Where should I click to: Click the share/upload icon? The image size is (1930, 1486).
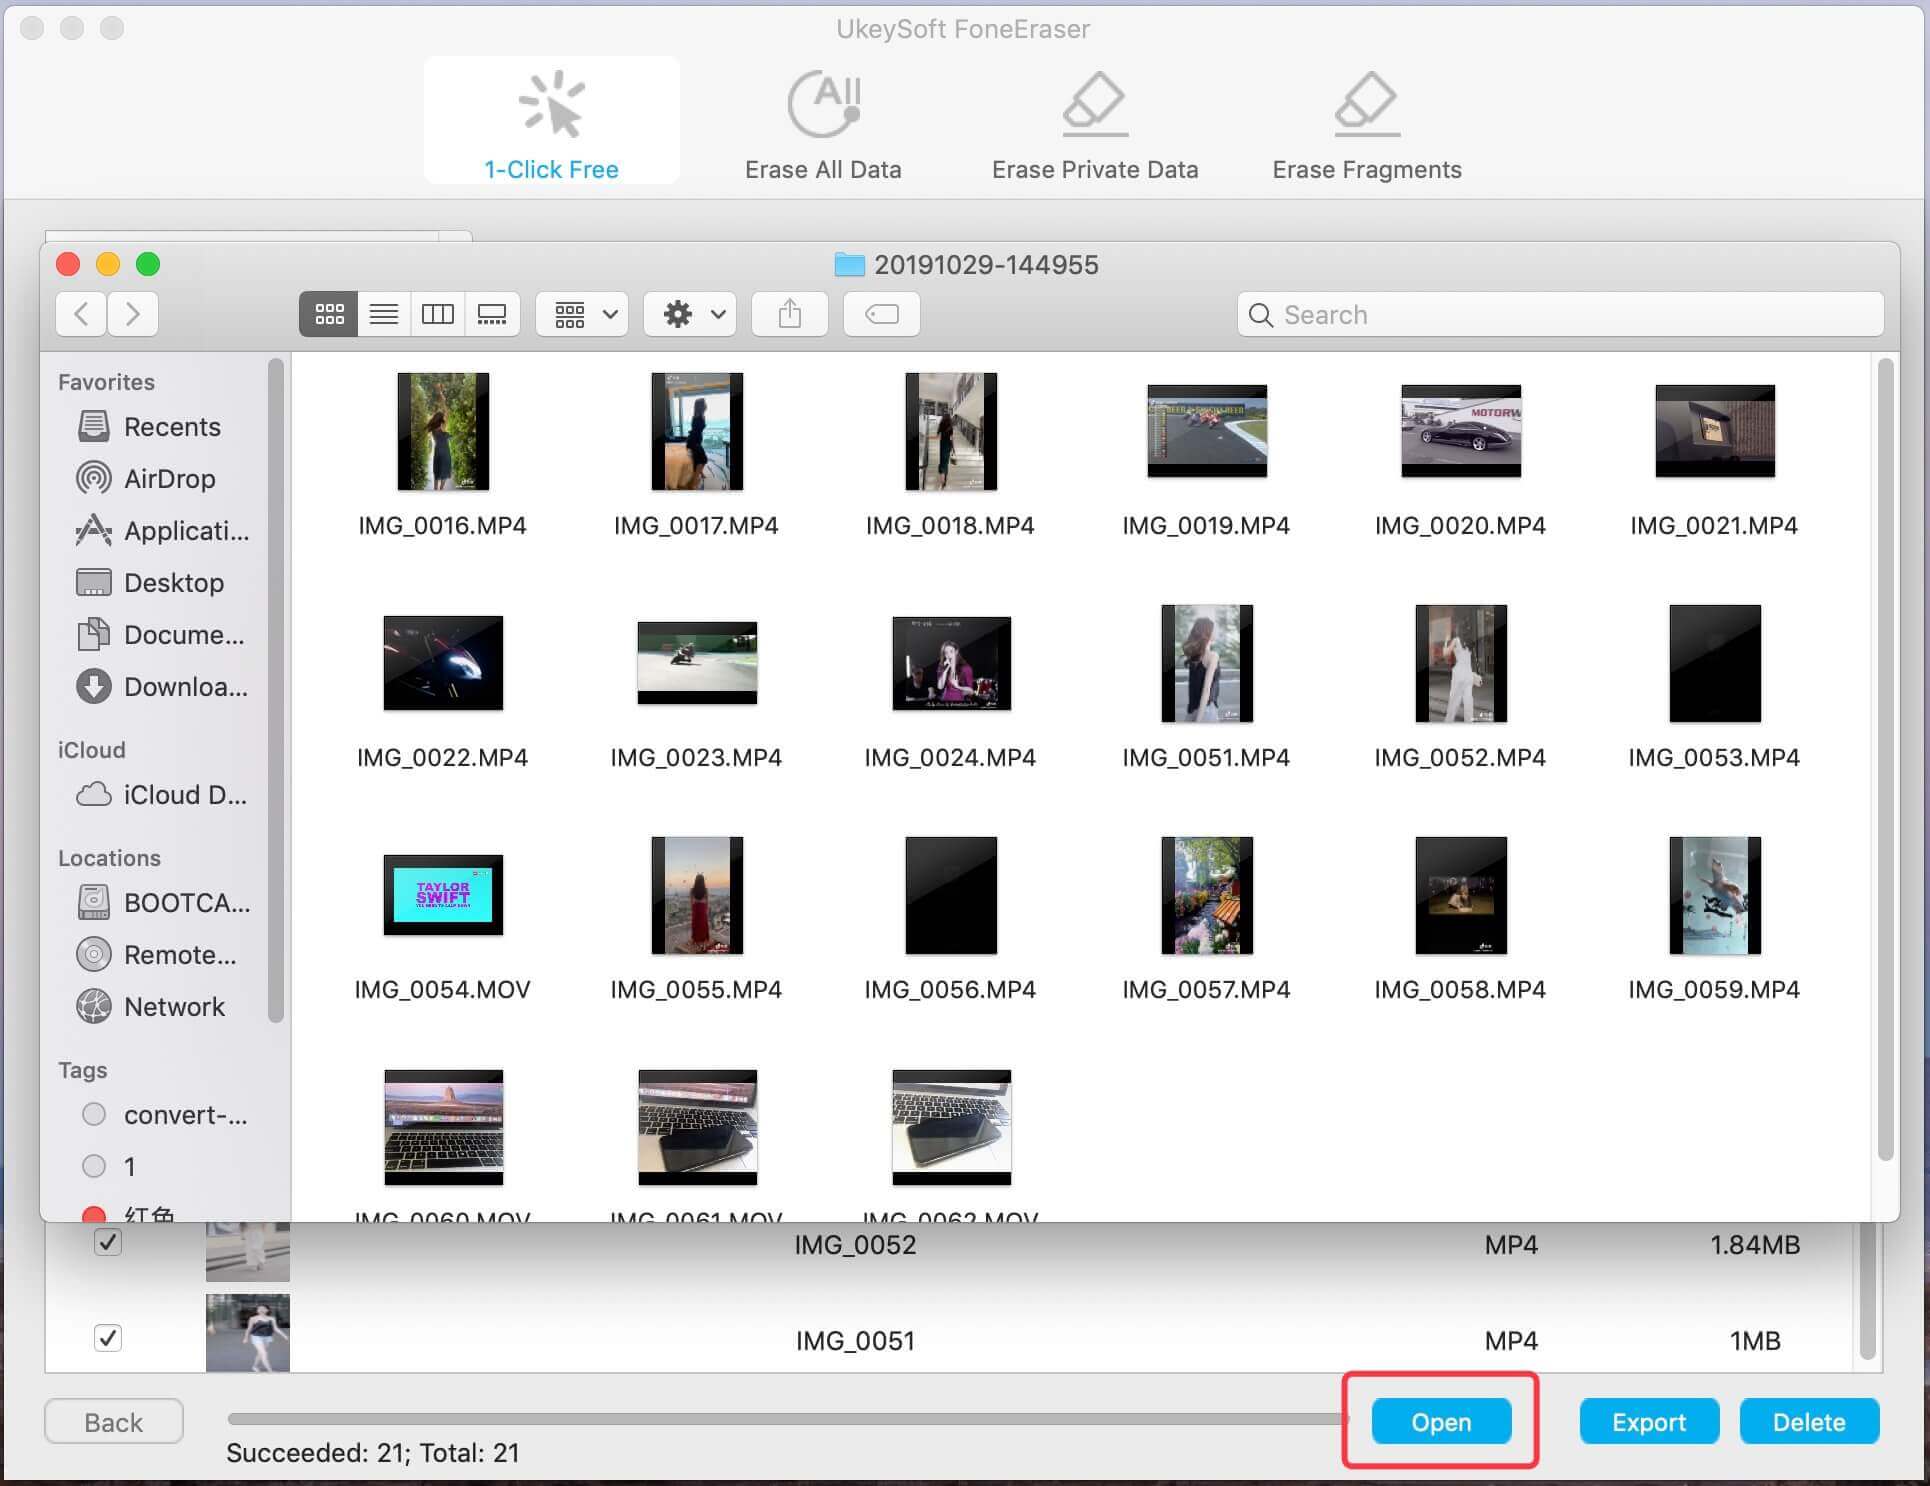pos(789,314)
